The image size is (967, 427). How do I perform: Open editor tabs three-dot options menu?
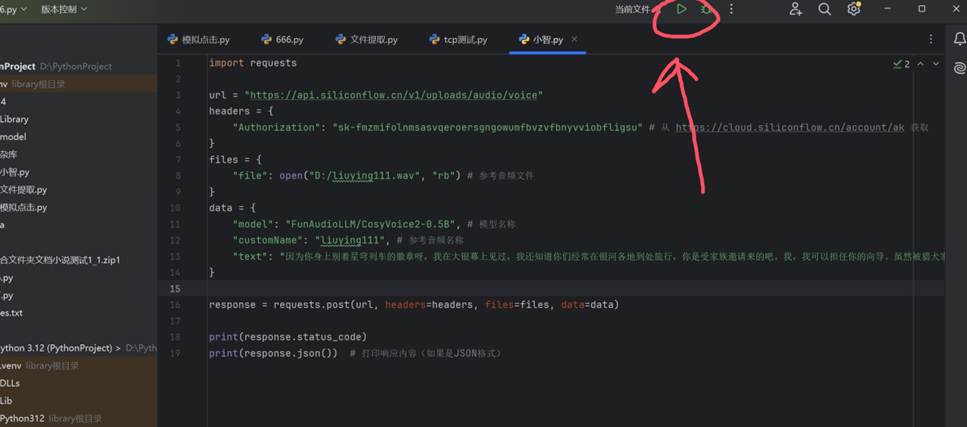(931, 40)
